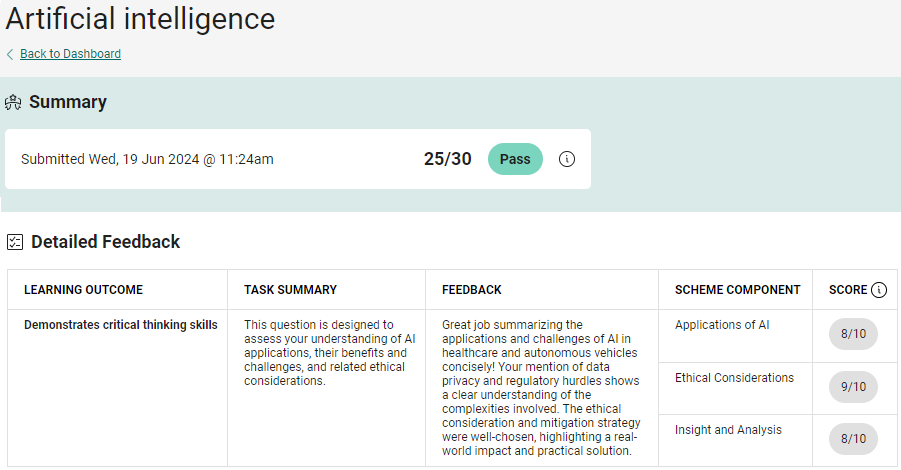Click the Ethical Considerations 9/10 score pill
901x470 pixels.
(853, 386)
